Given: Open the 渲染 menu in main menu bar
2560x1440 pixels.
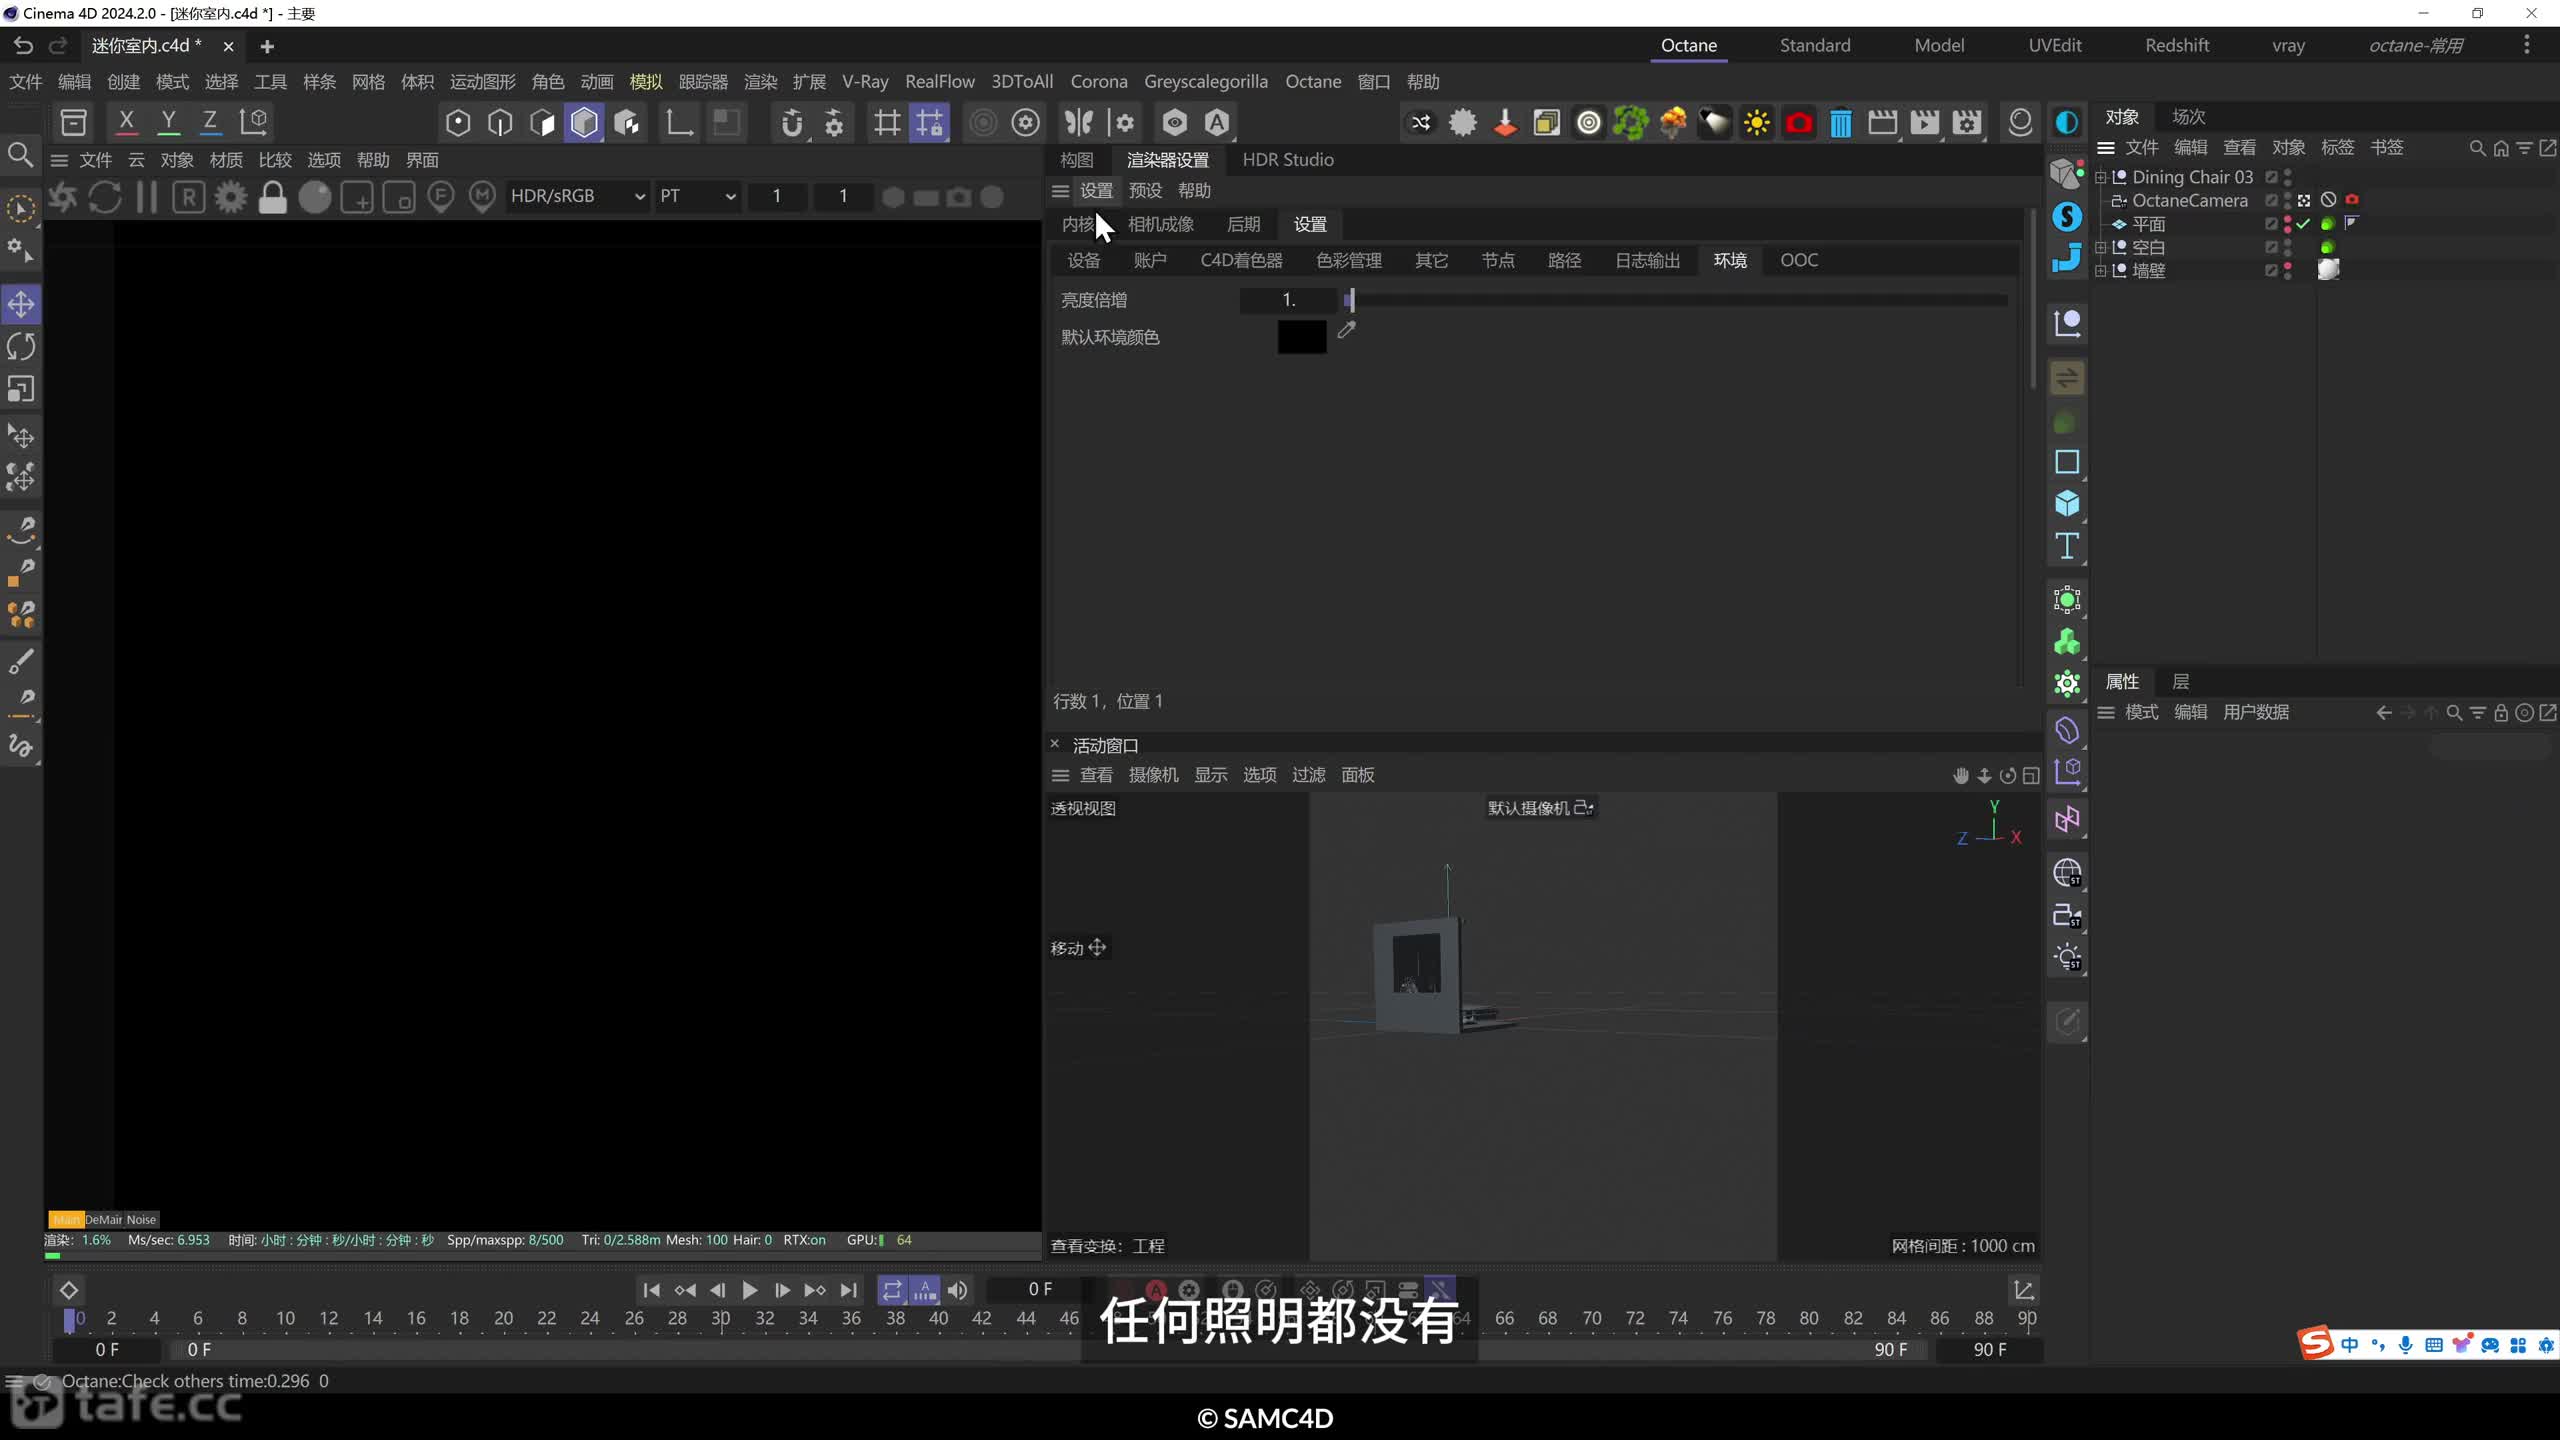Looking at the screenshot, I should point(760,82).
